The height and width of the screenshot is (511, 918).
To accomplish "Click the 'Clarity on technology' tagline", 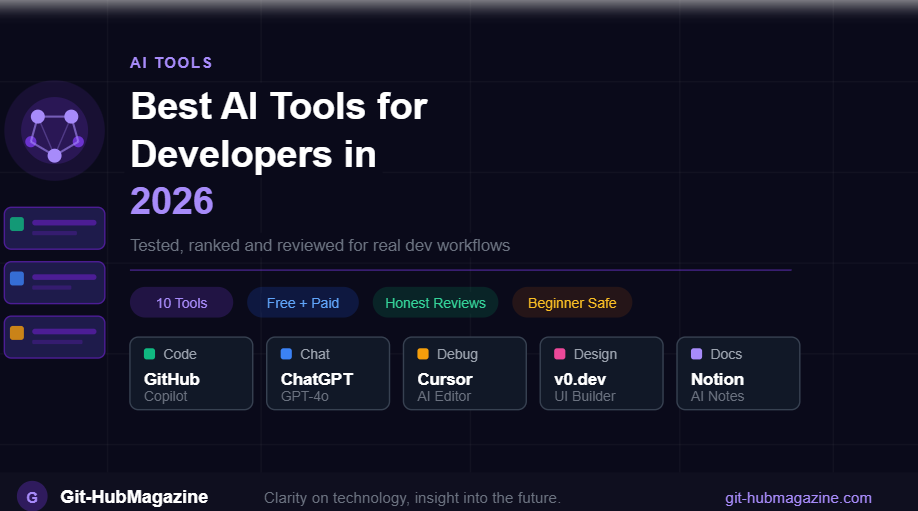I will pyautogui.click(x=412, y=498).
